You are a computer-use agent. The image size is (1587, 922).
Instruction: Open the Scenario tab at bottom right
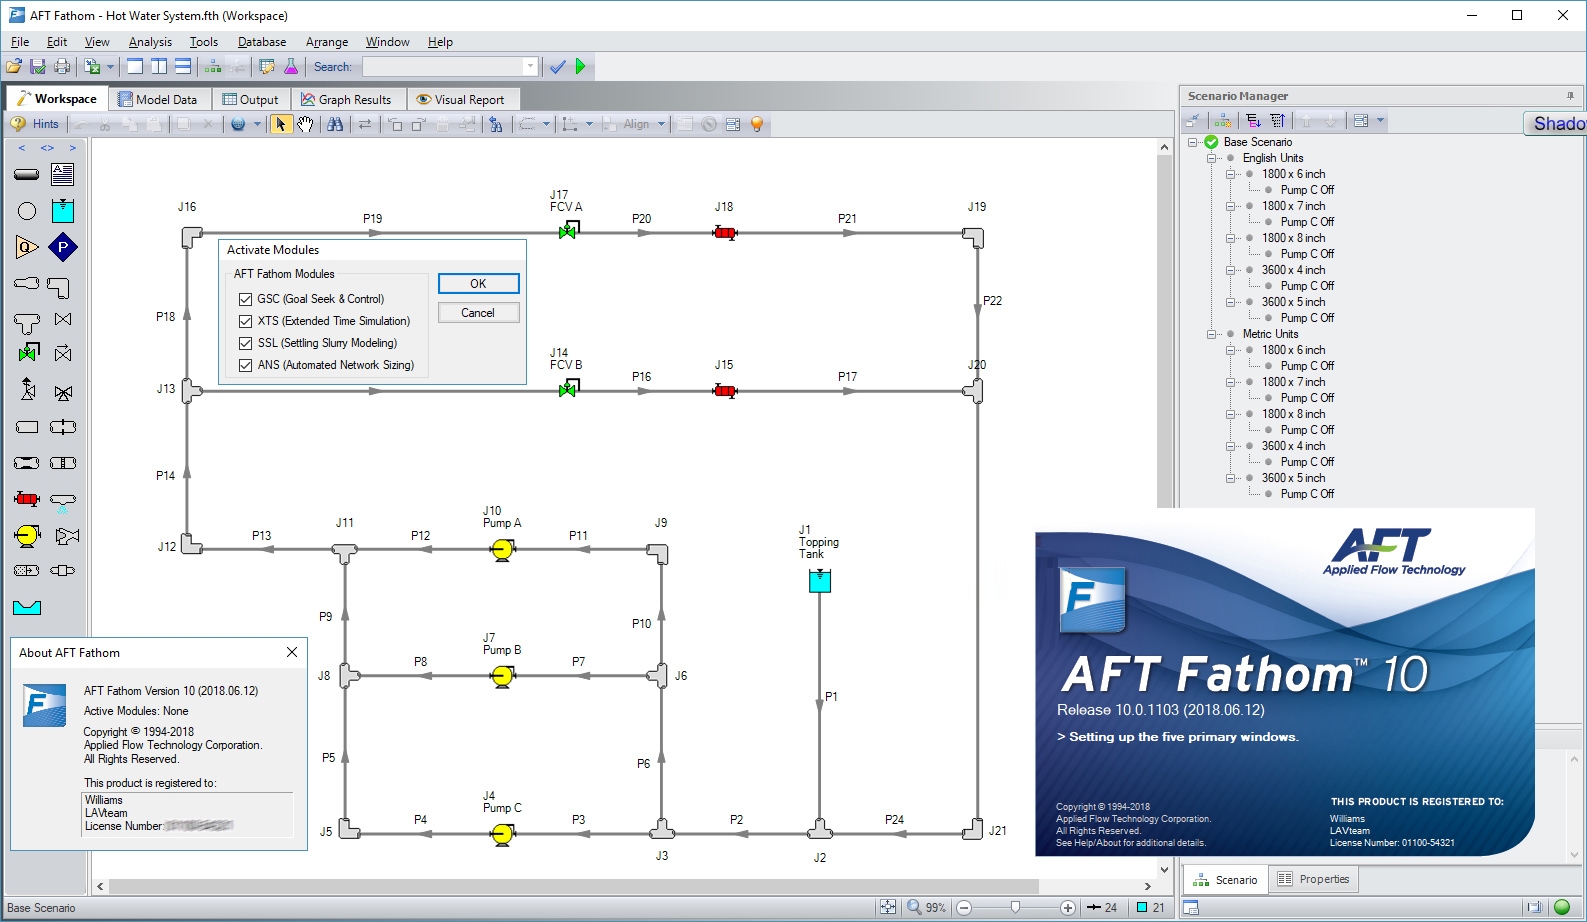tap(1226, 880)
